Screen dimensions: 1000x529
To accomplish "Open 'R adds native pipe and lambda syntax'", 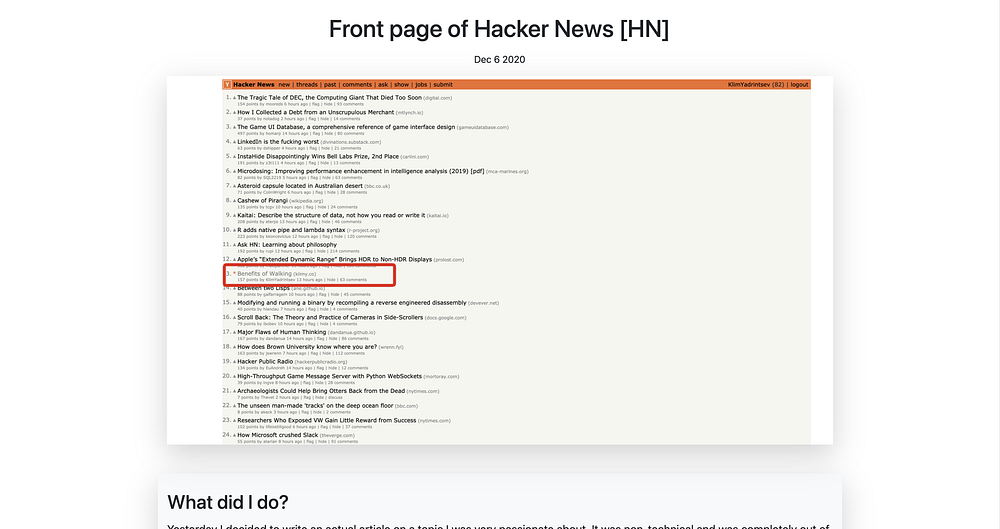I will click(x=291, y=230).
